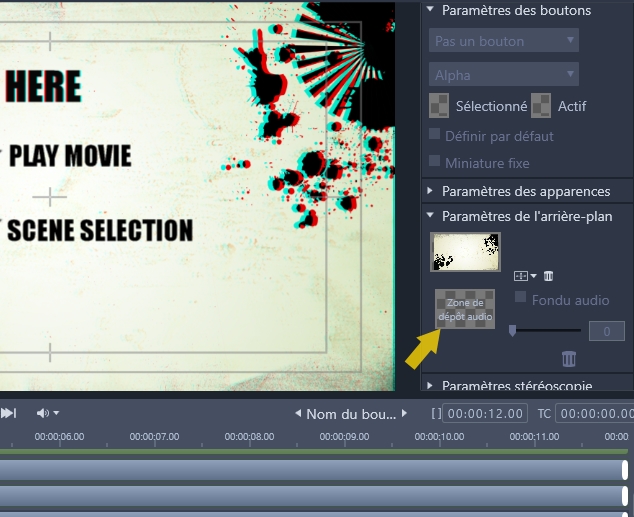Click the TC timecode field
Viewport: 634px width, 517px height.
pos(594,413)
